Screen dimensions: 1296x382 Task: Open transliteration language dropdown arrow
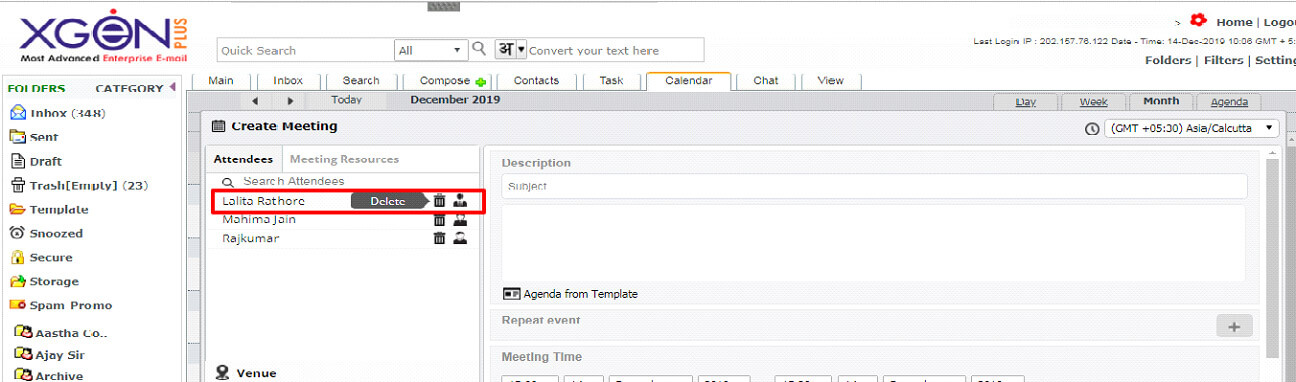click(521, 50)
